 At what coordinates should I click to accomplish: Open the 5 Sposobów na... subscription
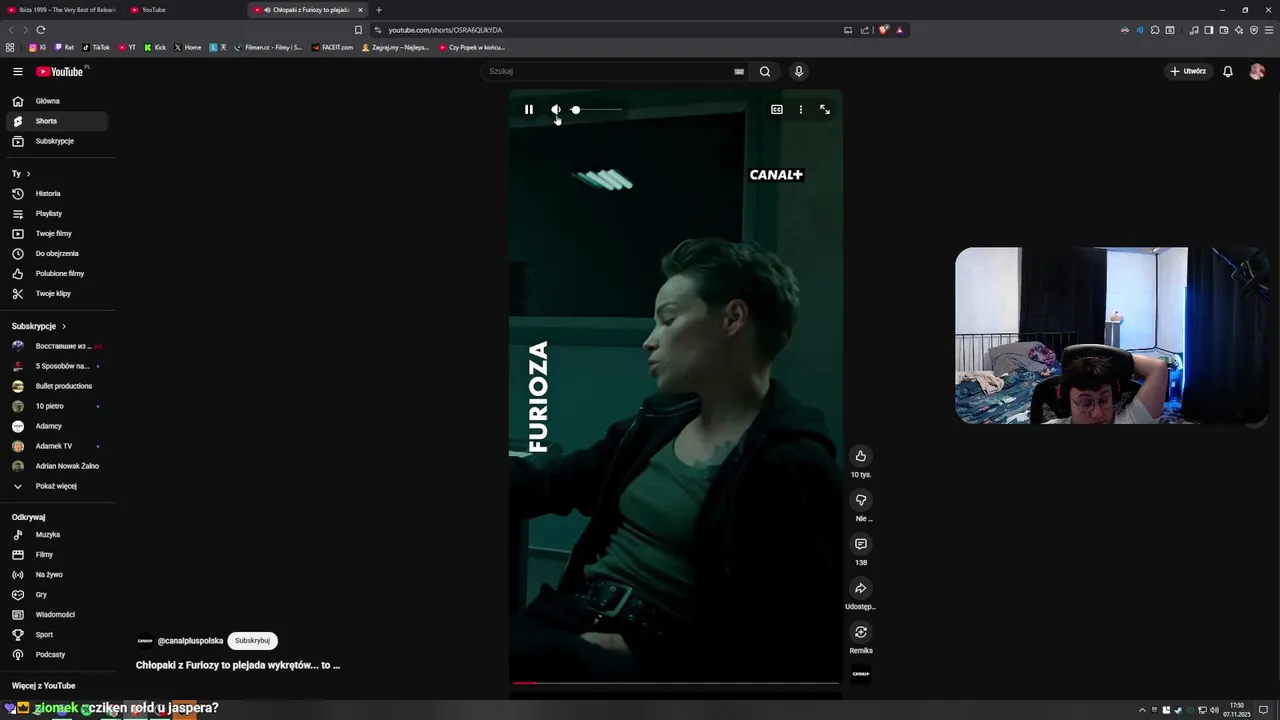(x=57, y=366)
